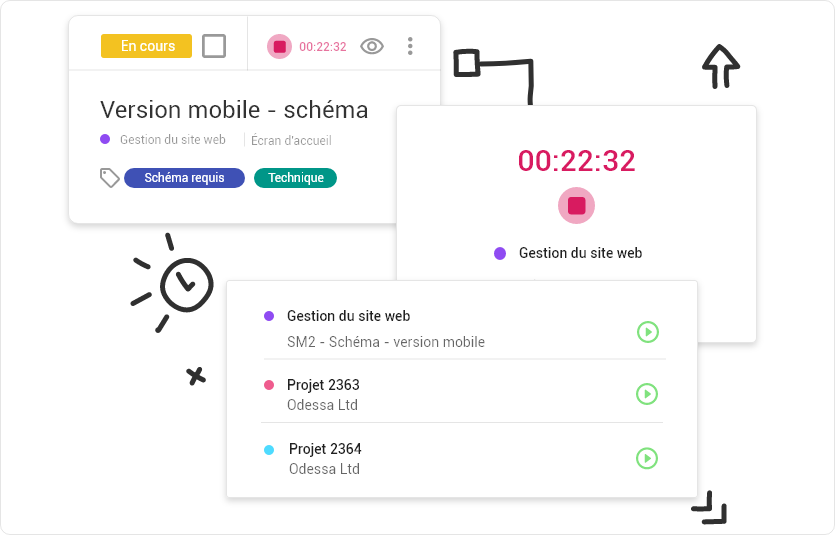Open the Gestion du site web project link

click(x=173, y=139)
